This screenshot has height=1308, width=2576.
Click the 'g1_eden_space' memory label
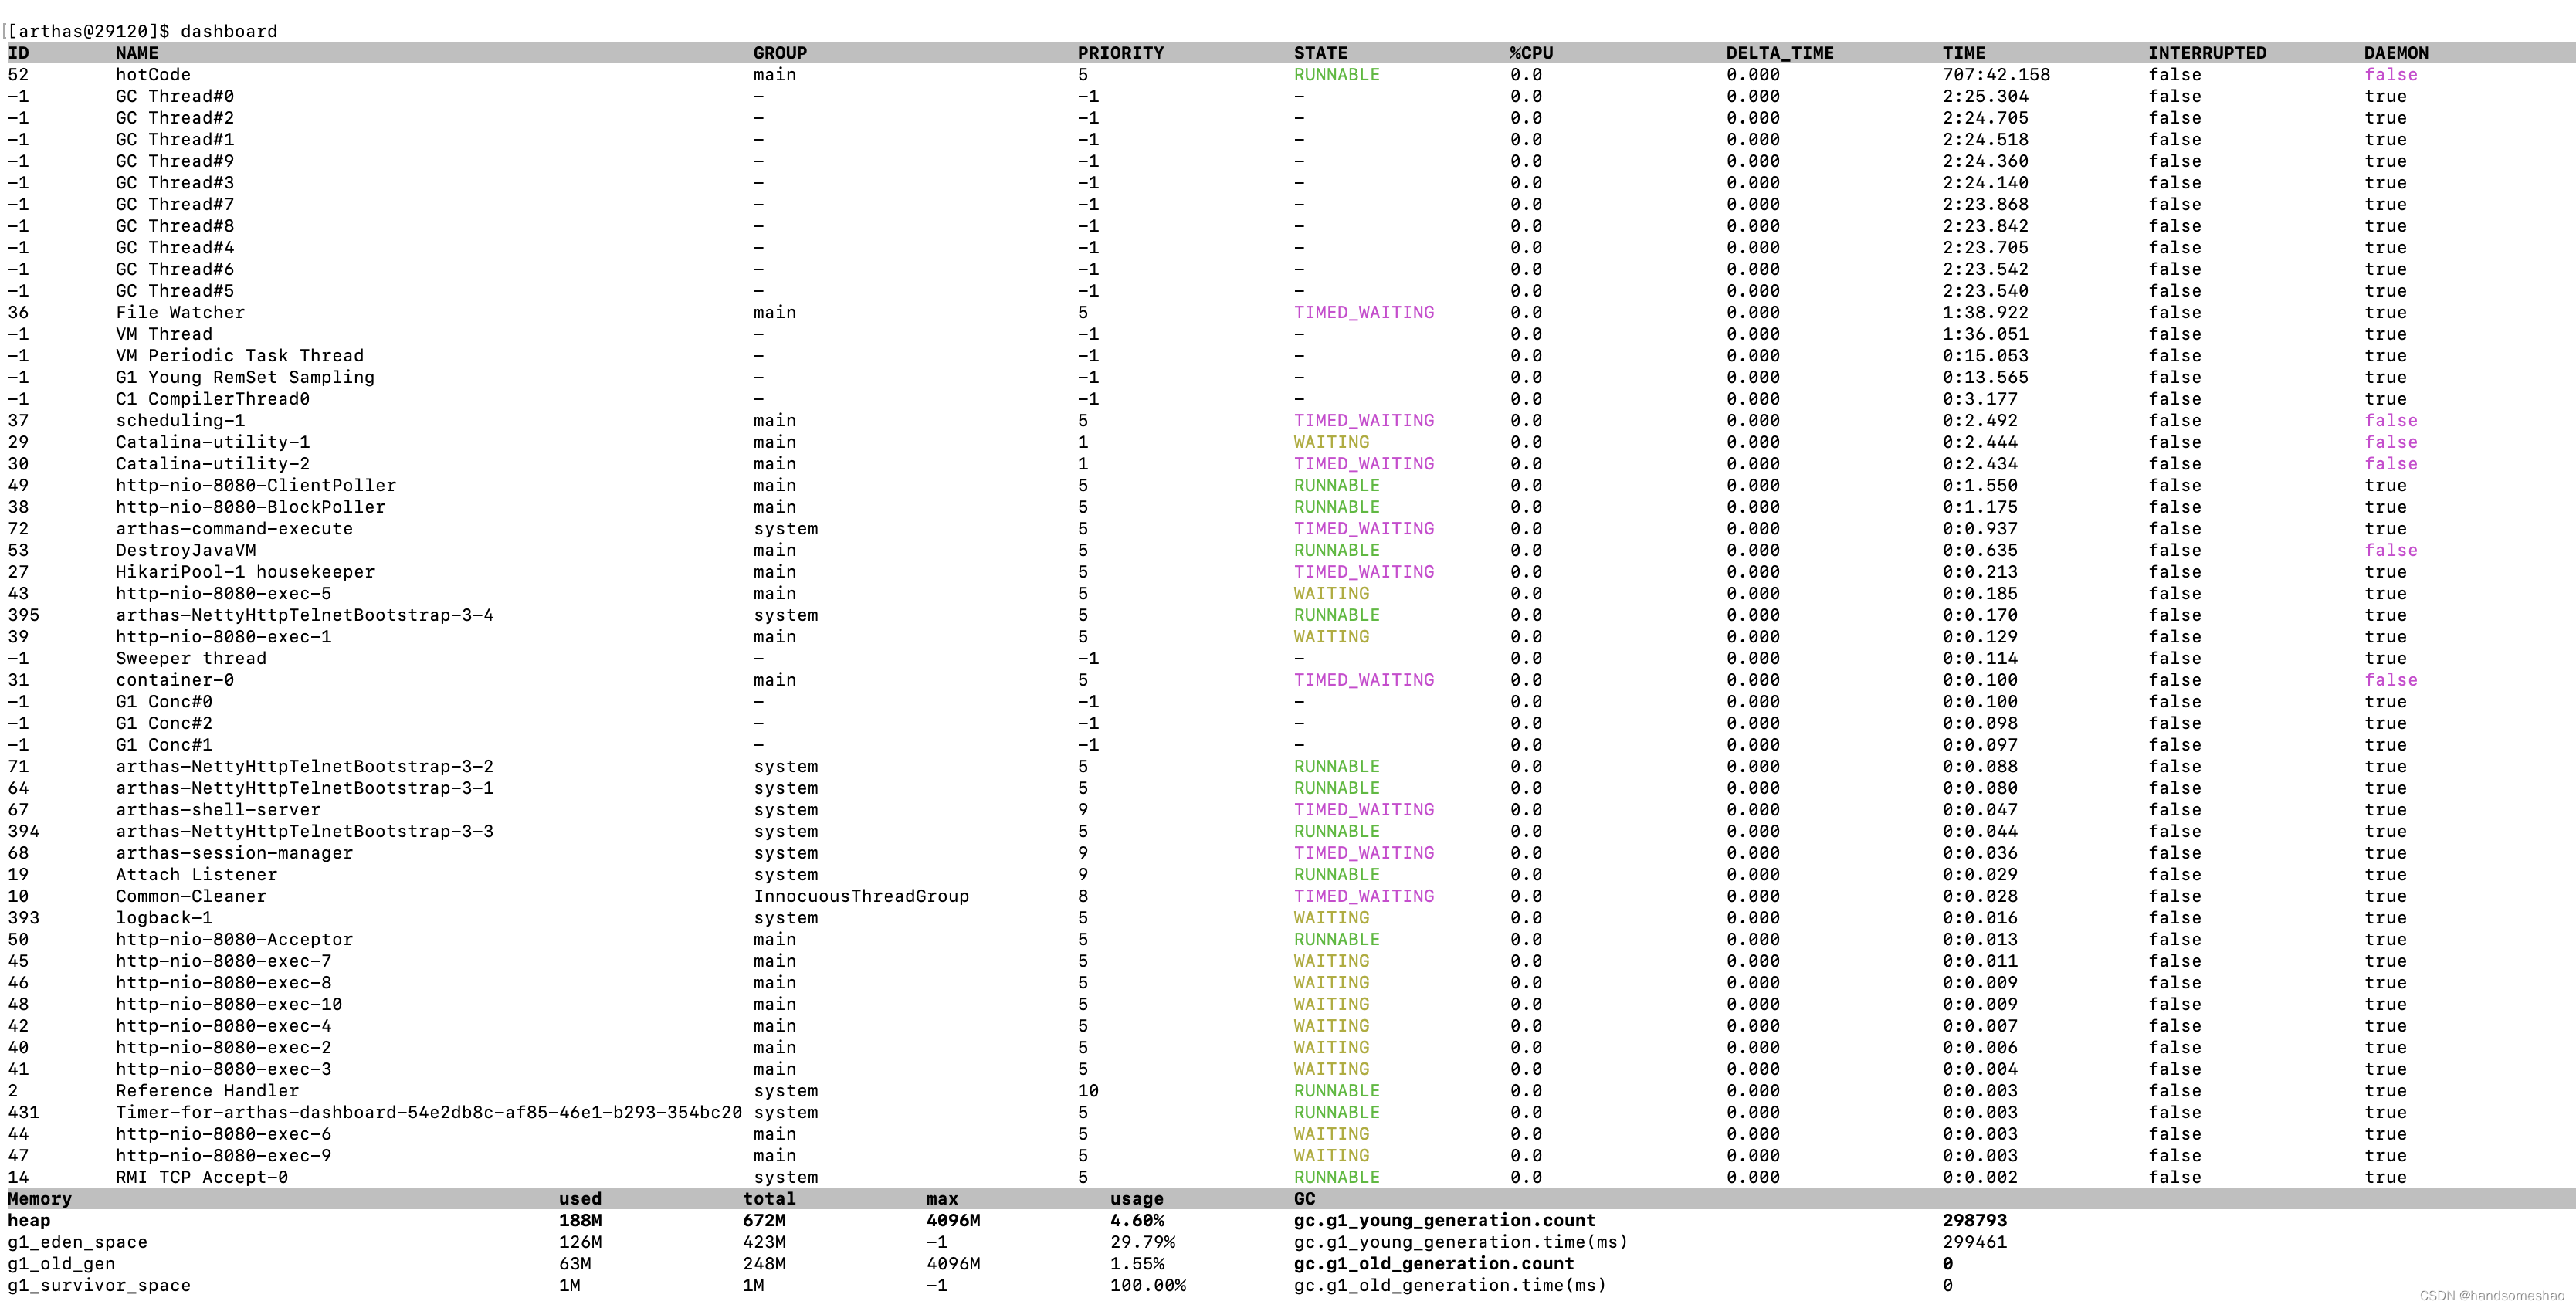point(77,1242)
